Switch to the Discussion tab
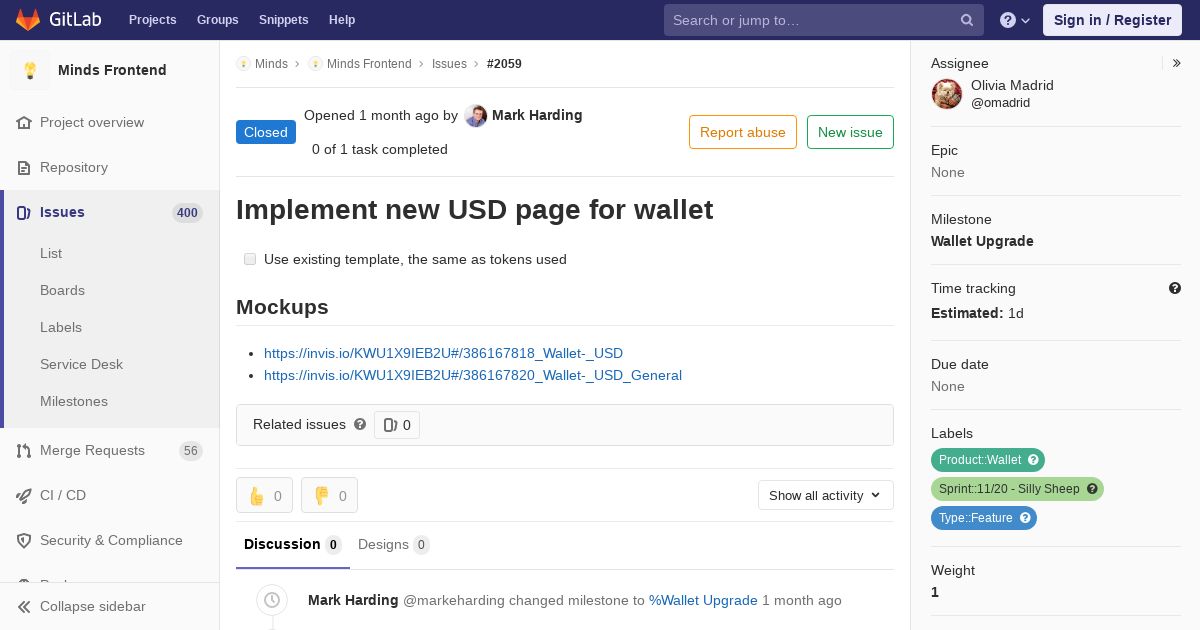Screen dimensions: 1200x630 [293, 545]
